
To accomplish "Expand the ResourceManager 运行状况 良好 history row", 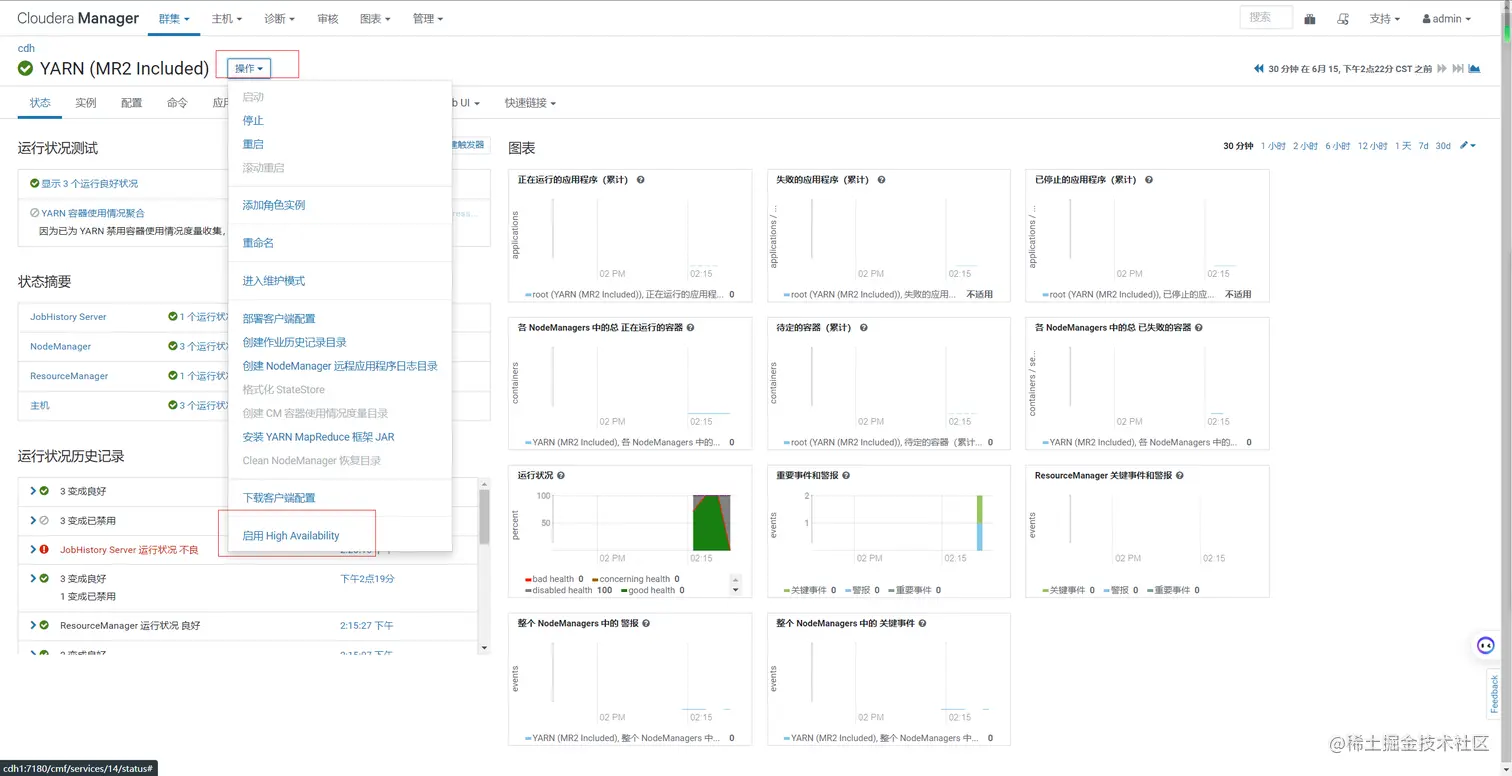I will (33, 625).
